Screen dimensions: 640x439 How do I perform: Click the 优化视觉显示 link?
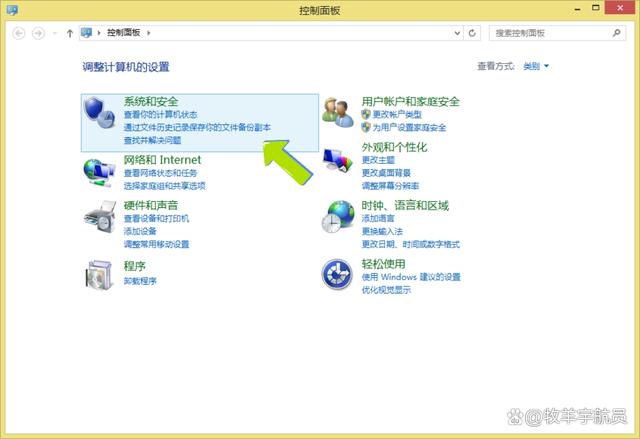(386, 290)
